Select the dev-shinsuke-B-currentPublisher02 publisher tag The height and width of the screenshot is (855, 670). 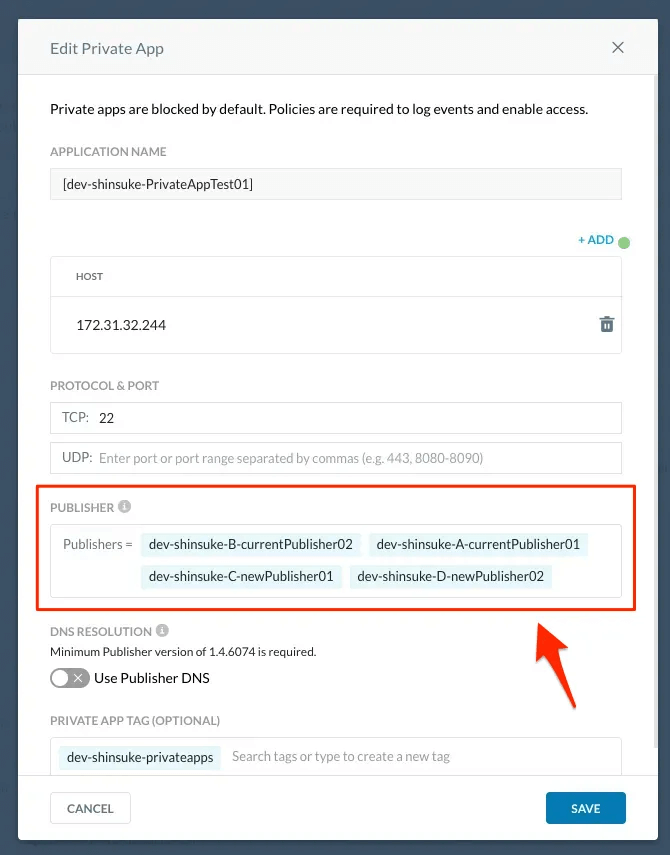(251, 544)
